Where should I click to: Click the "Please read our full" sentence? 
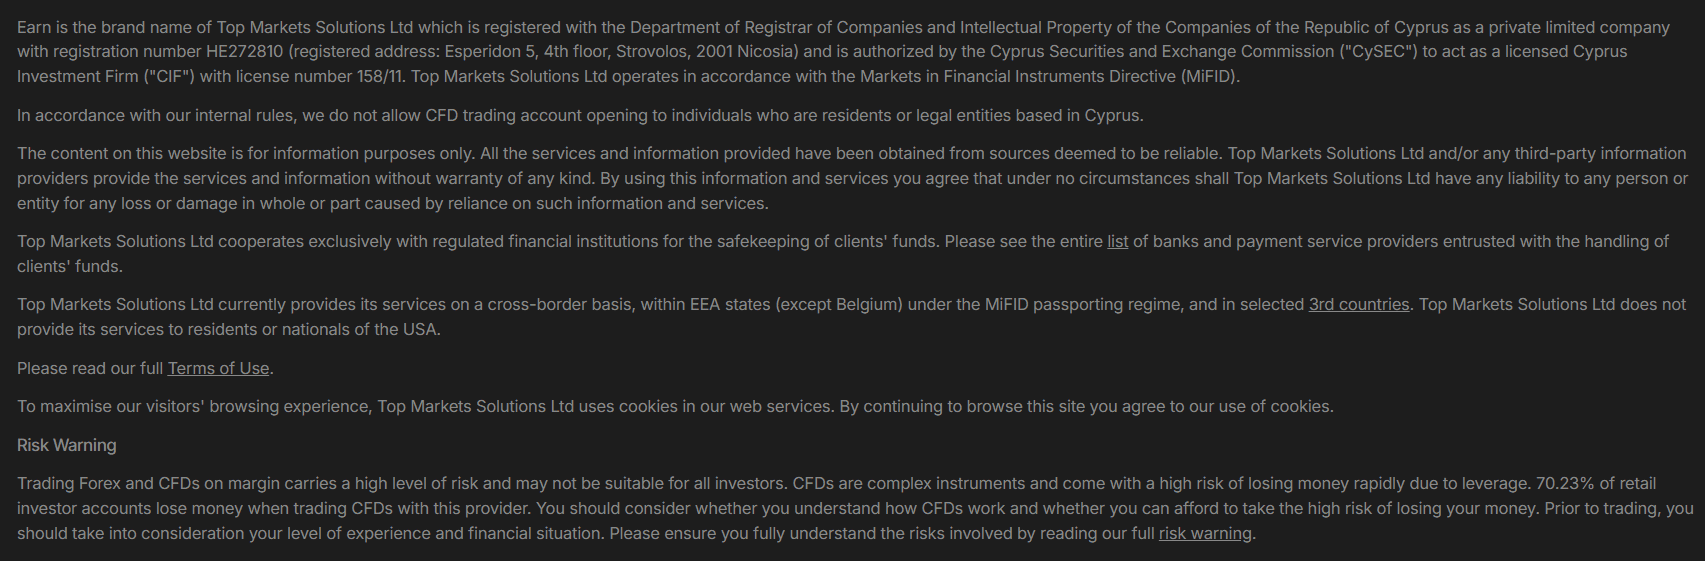point(90,369)
